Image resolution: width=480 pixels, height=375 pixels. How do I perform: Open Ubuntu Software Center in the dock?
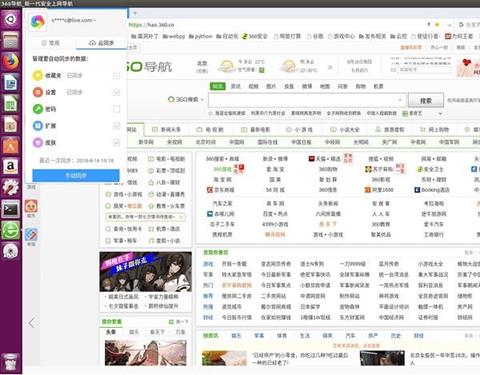(x=11, y=145)
